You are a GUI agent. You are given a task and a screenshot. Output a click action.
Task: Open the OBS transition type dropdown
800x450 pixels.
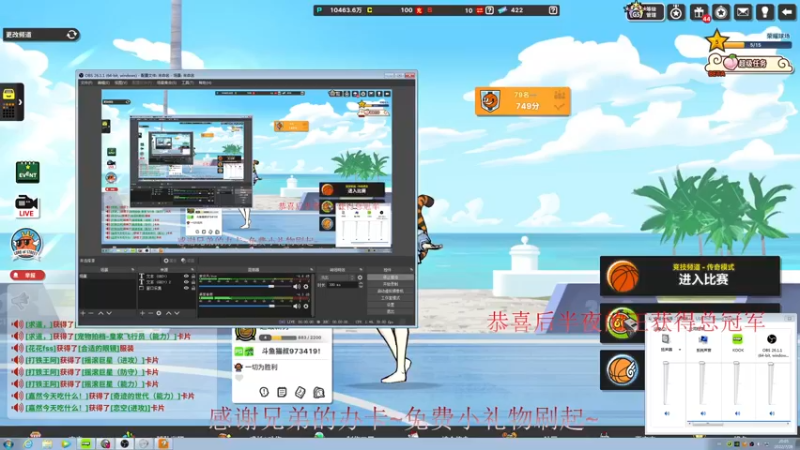337,278
